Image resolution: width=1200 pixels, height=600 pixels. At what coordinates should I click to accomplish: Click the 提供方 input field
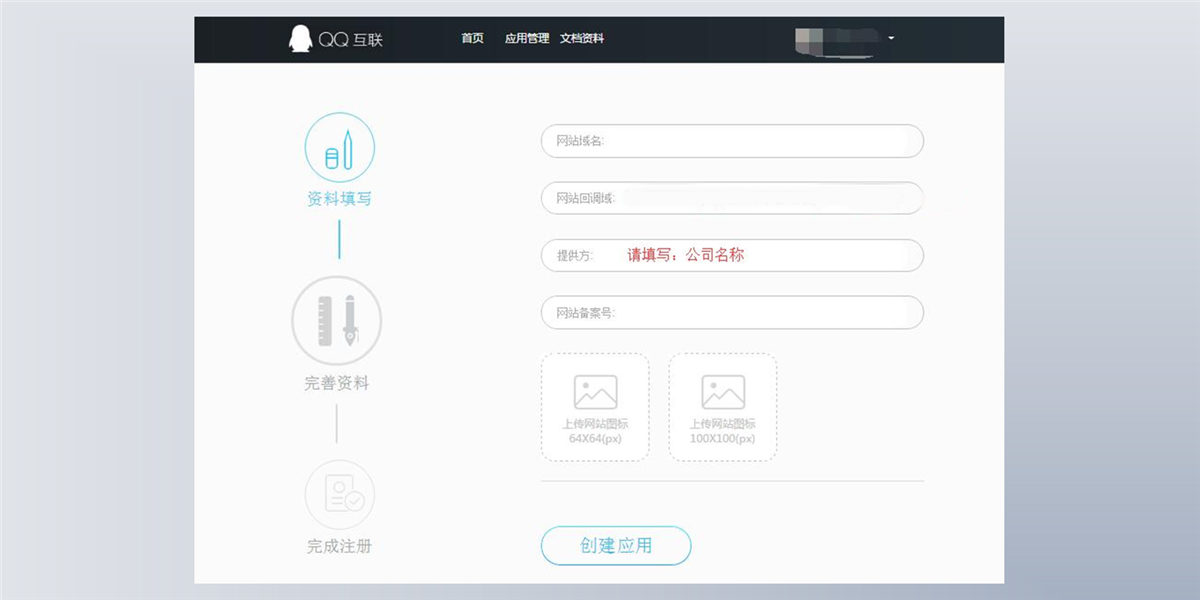click(x=732, y=255)
